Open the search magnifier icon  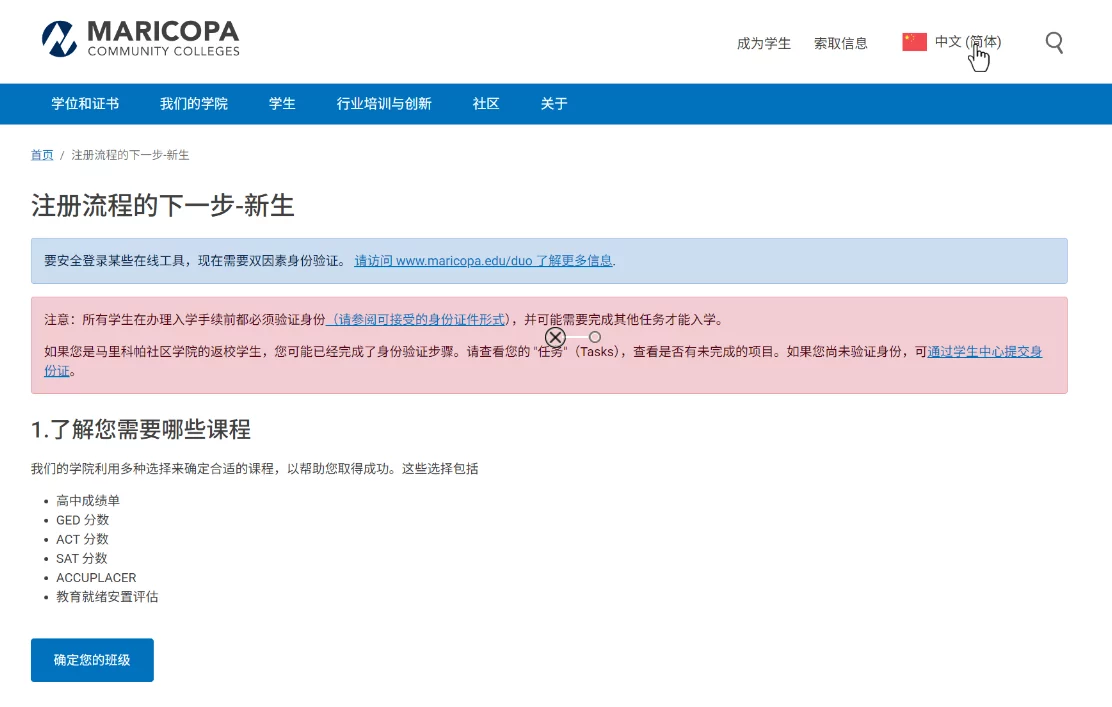(1054, 42)
